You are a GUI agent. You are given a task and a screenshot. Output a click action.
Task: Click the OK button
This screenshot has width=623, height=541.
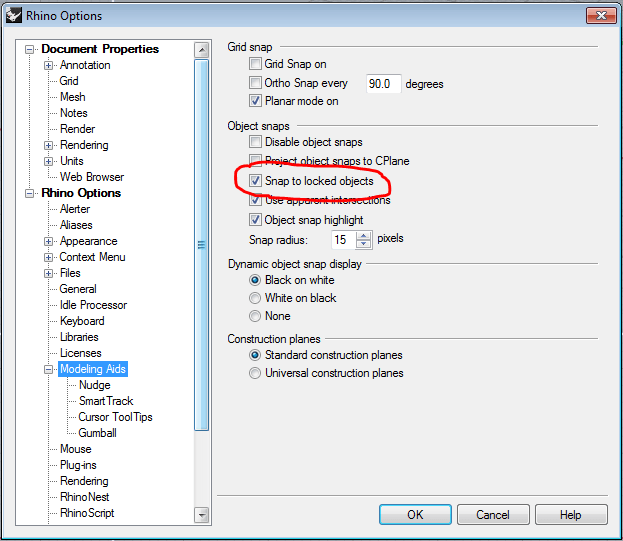(415, 515)
